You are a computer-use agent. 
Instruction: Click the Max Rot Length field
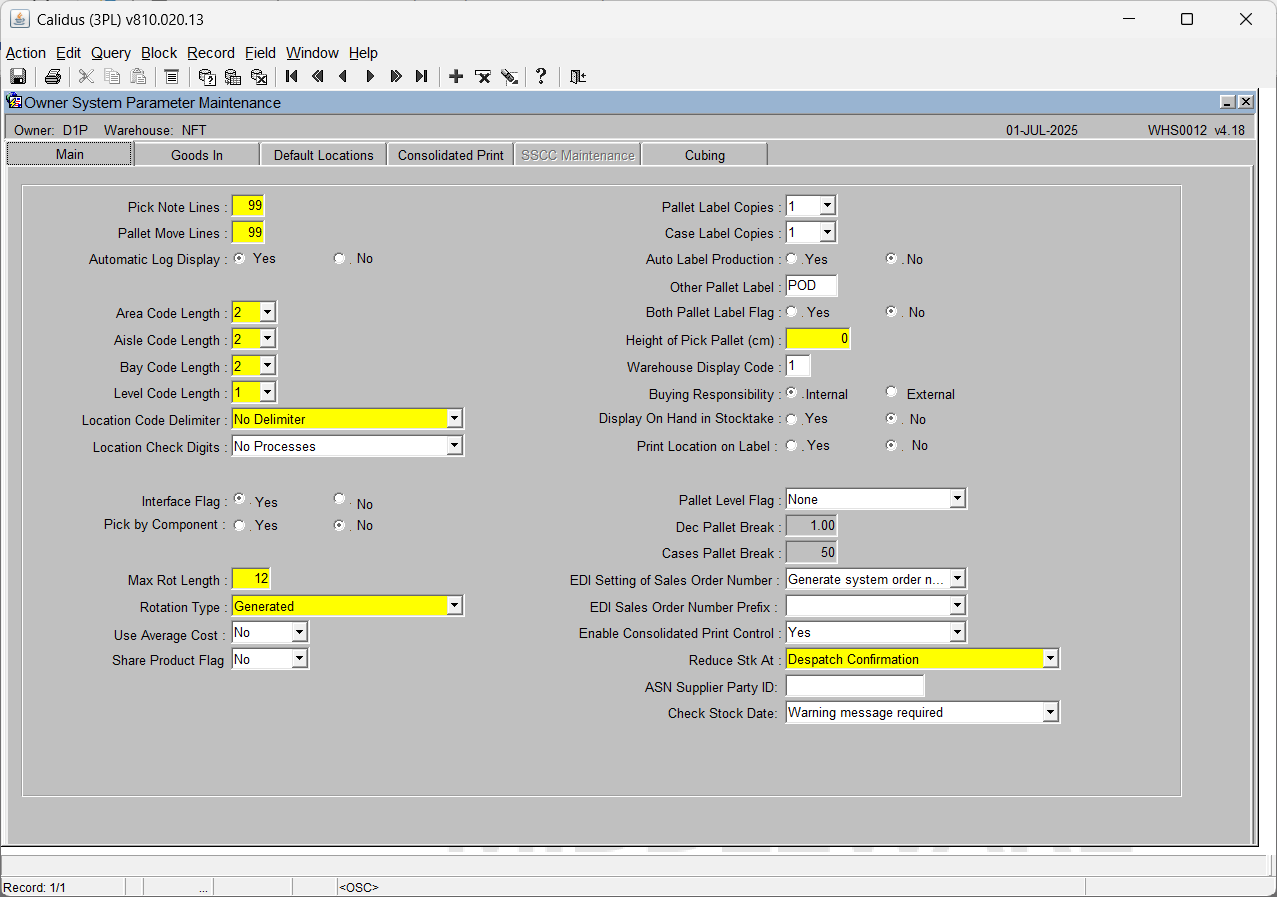pos(251,579)
